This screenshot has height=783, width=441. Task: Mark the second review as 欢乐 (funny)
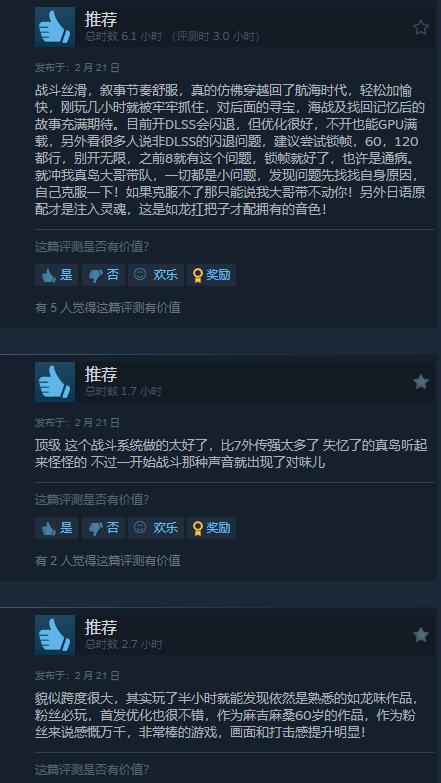(x=156, y=528)
